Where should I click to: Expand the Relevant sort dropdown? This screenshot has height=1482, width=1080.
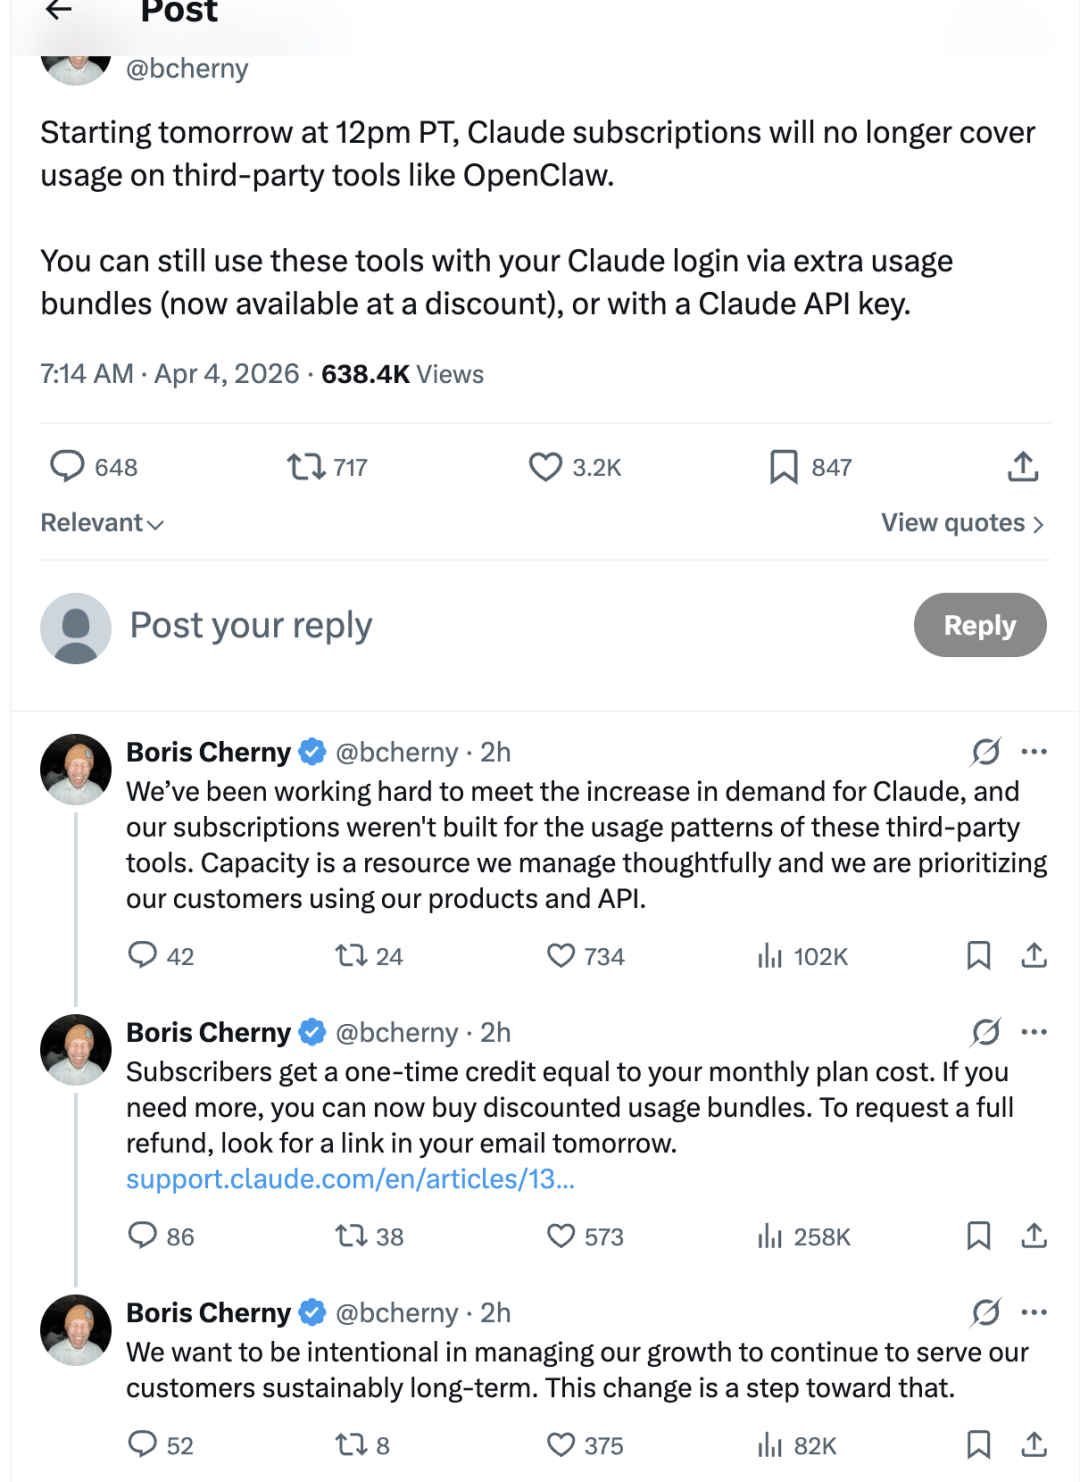[x=102, y=523]
